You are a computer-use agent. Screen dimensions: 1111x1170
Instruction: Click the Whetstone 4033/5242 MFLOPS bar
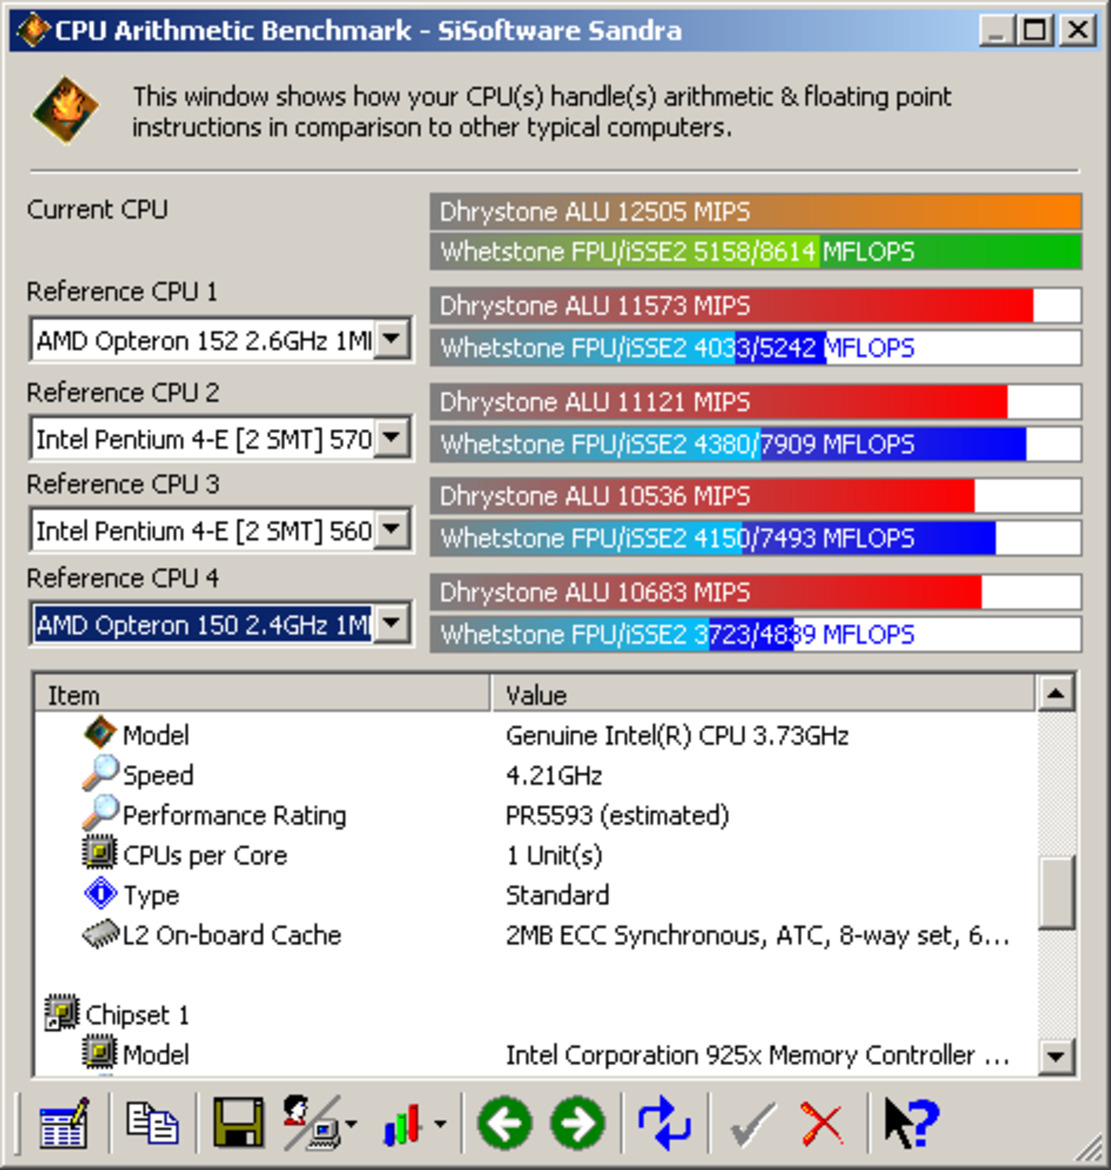[756, 348]
